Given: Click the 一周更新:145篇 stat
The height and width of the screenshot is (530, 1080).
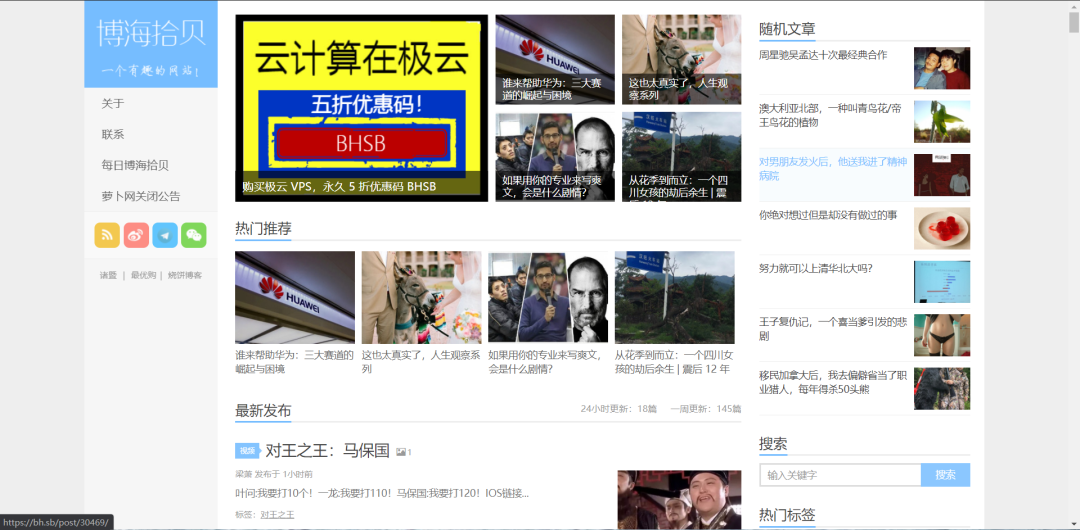Looking at the screenshot, I should point(706,409).
